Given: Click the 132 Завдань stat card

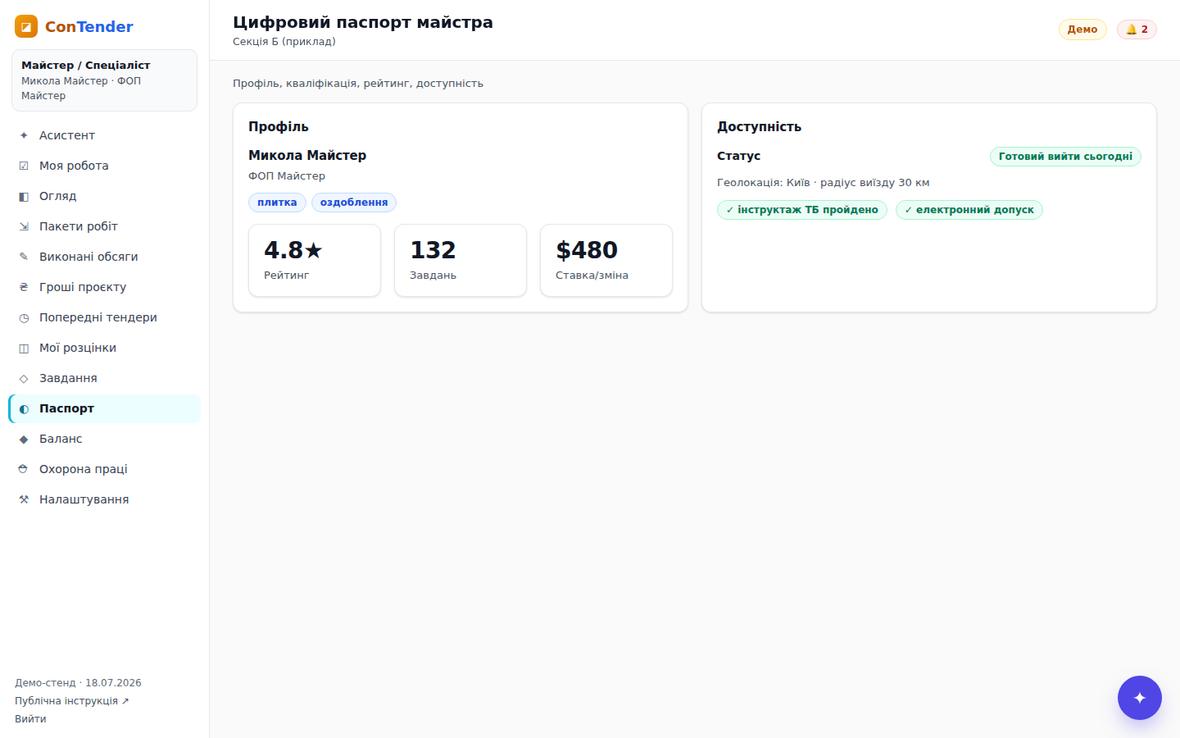Looking at the screenshot, I should pos(461,260).
